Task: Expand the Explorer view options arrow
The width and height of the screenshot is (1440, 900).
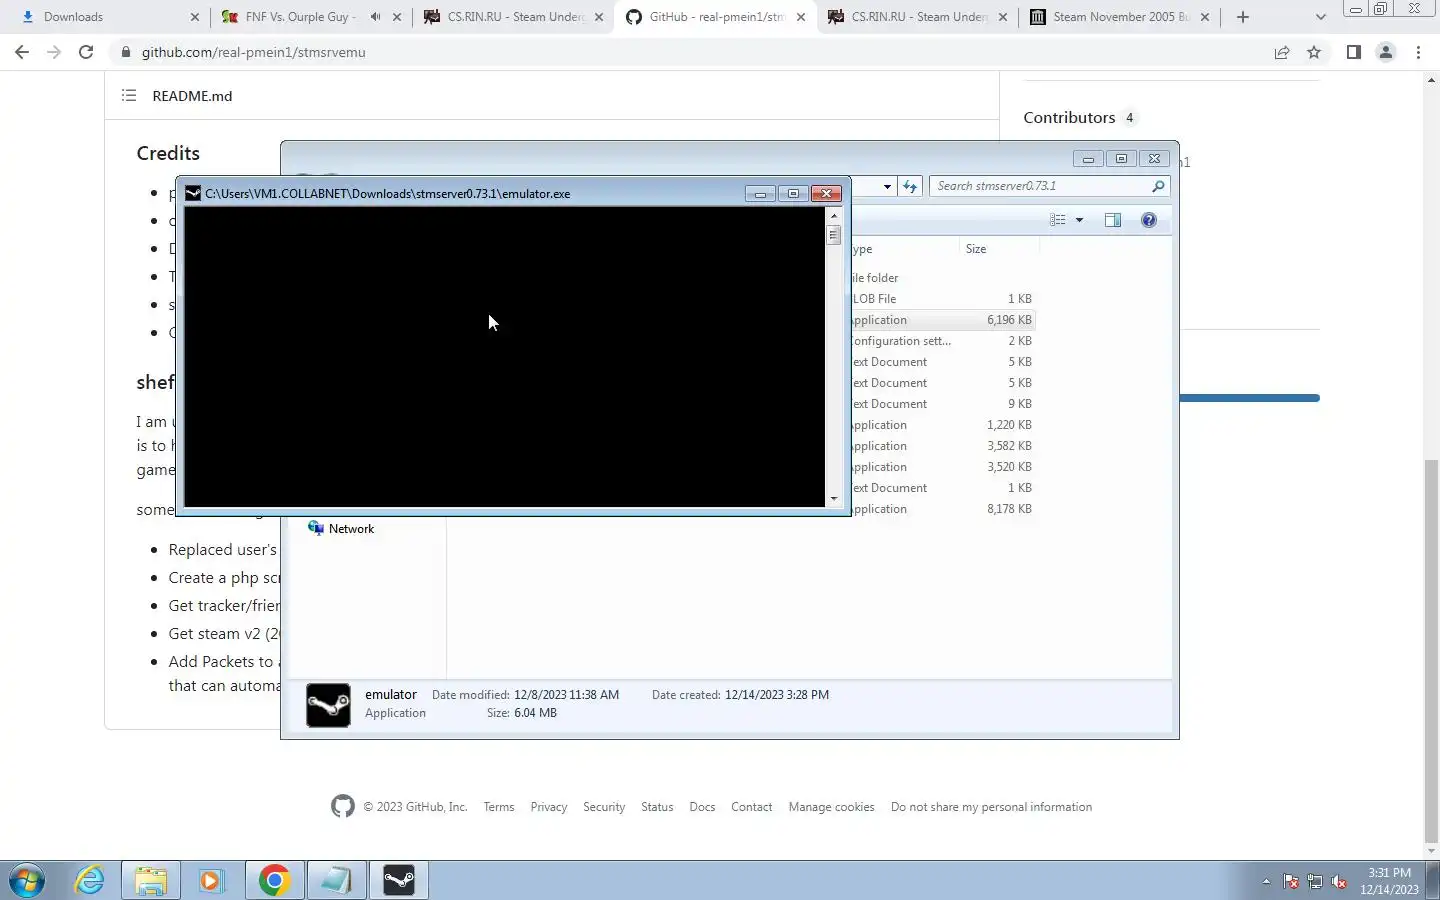Action: (x=1079, y=220)
